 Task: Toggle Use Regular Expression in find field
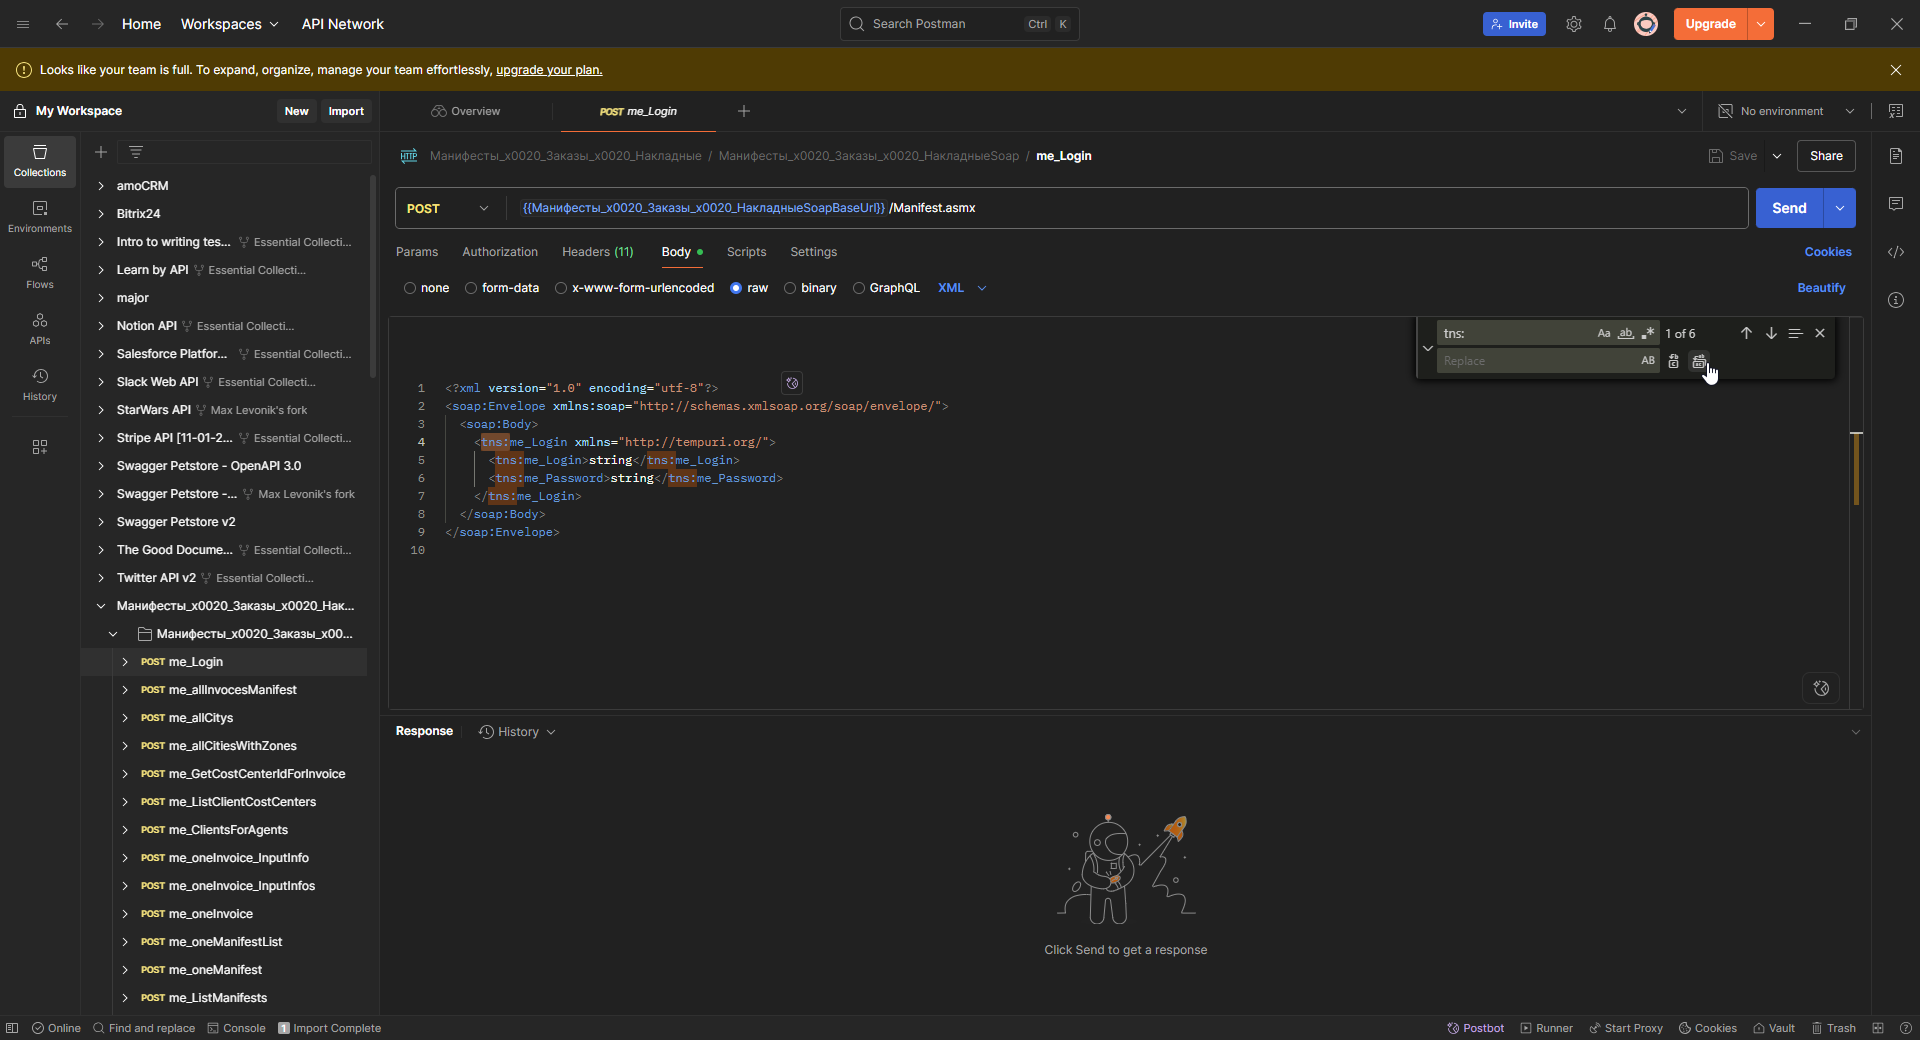click(x=1648, y=333)
